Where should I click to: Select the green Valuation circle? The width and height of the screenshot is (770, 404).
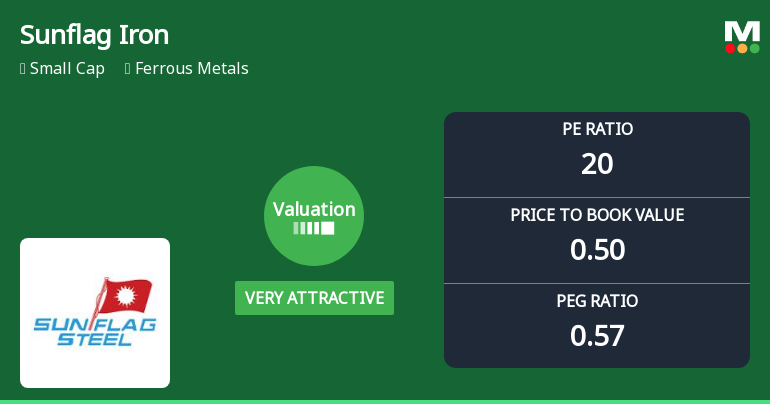coord(314,216)
